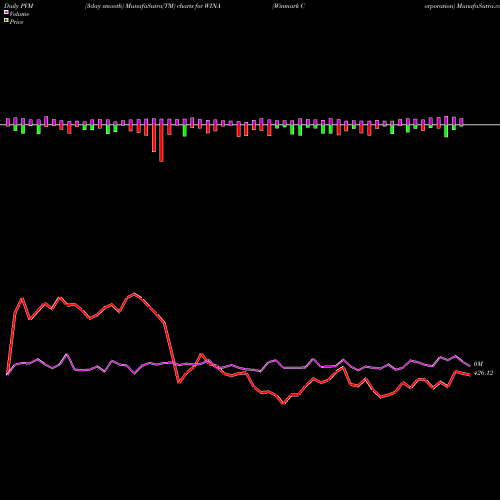Screen dimensions: 500x500
Task: Click the Volume legend color swatch
Action: pos(6,12)
